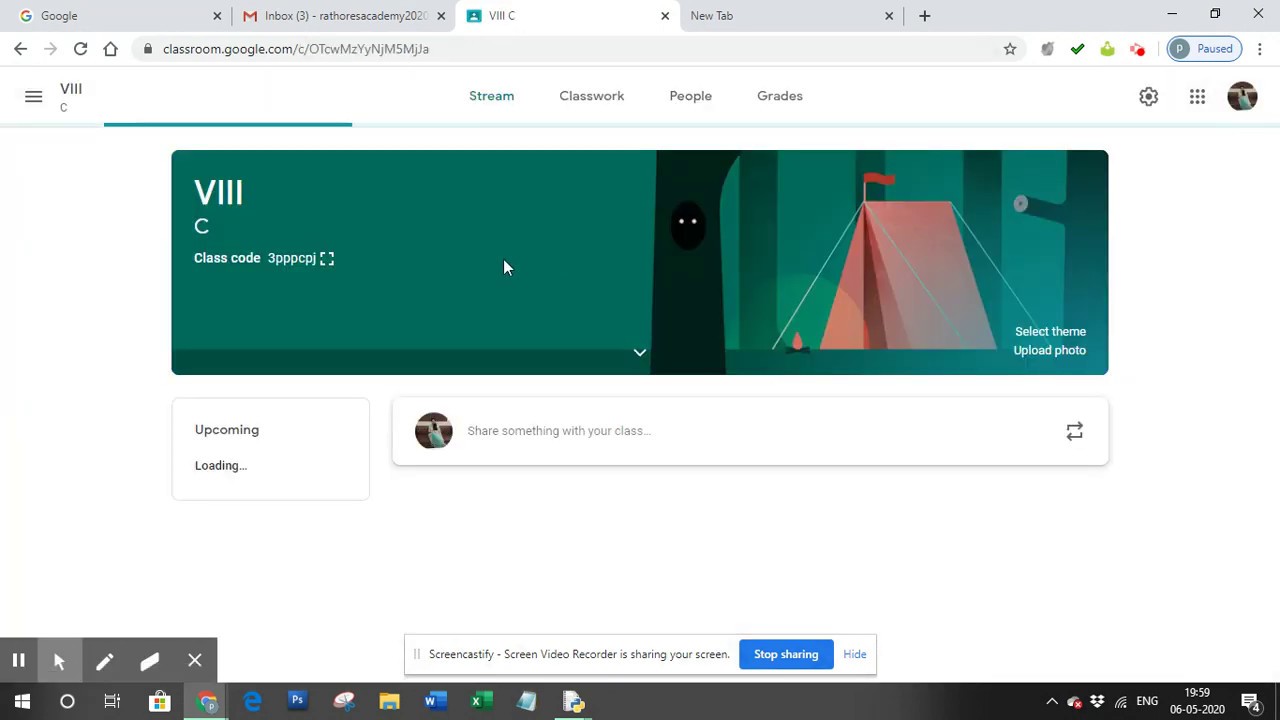Image resolution: width=1280 pixels, height=720 pixels.
Task: Click the red recording extension icon
Action: click(x=1137, y=48)
